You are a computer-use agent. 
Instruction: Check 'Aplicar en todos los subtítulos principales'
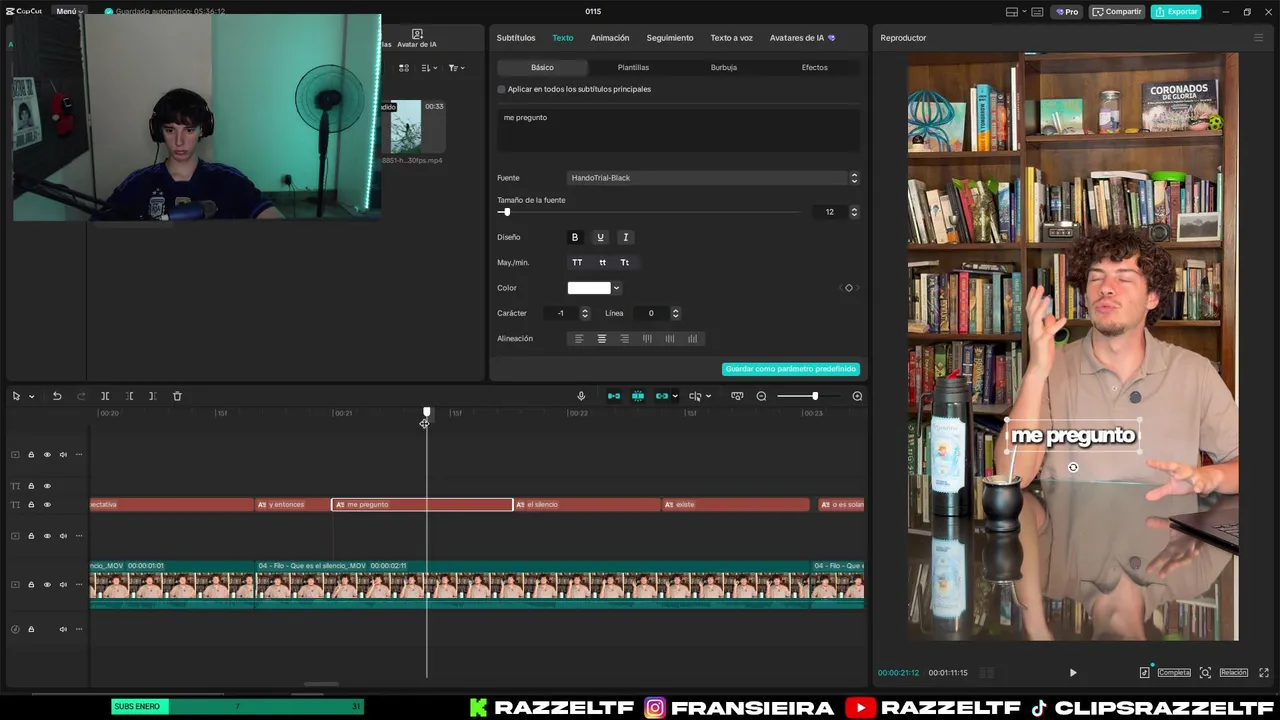tap(502, 89)
